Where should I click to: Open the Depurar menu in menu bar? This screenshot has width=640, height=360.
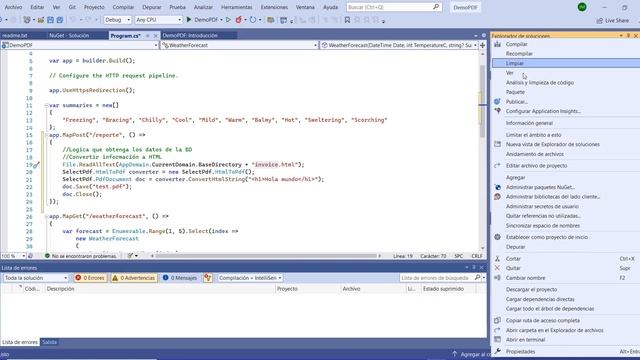pos(151,7)
